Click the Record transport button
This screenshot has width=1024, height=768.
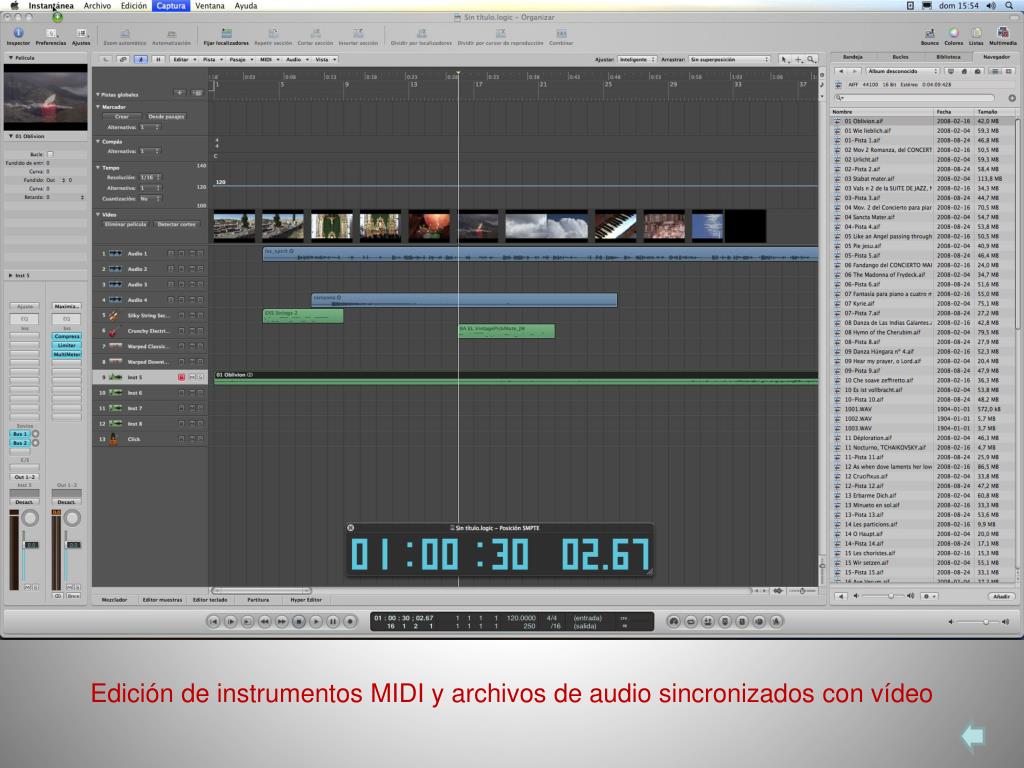(x=349, y=622)
